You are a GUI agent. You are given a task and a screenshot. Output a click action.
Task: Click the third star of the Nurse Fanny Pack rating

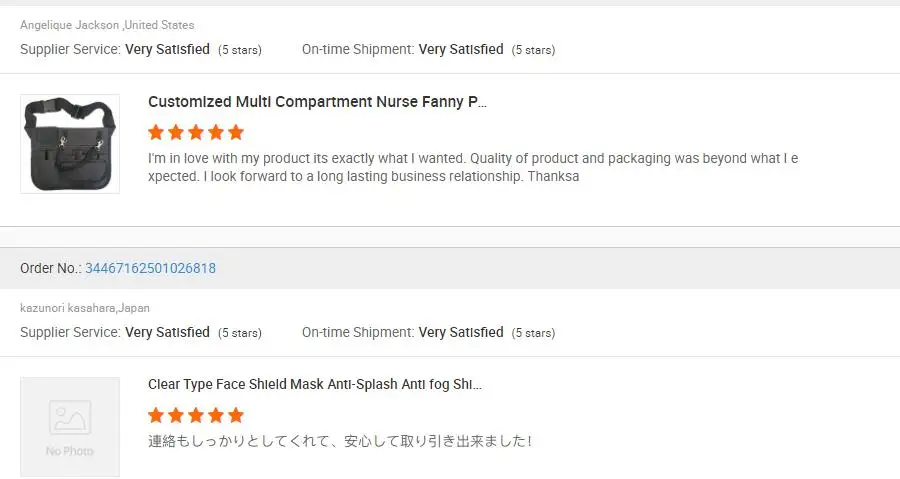click(196, 132)
